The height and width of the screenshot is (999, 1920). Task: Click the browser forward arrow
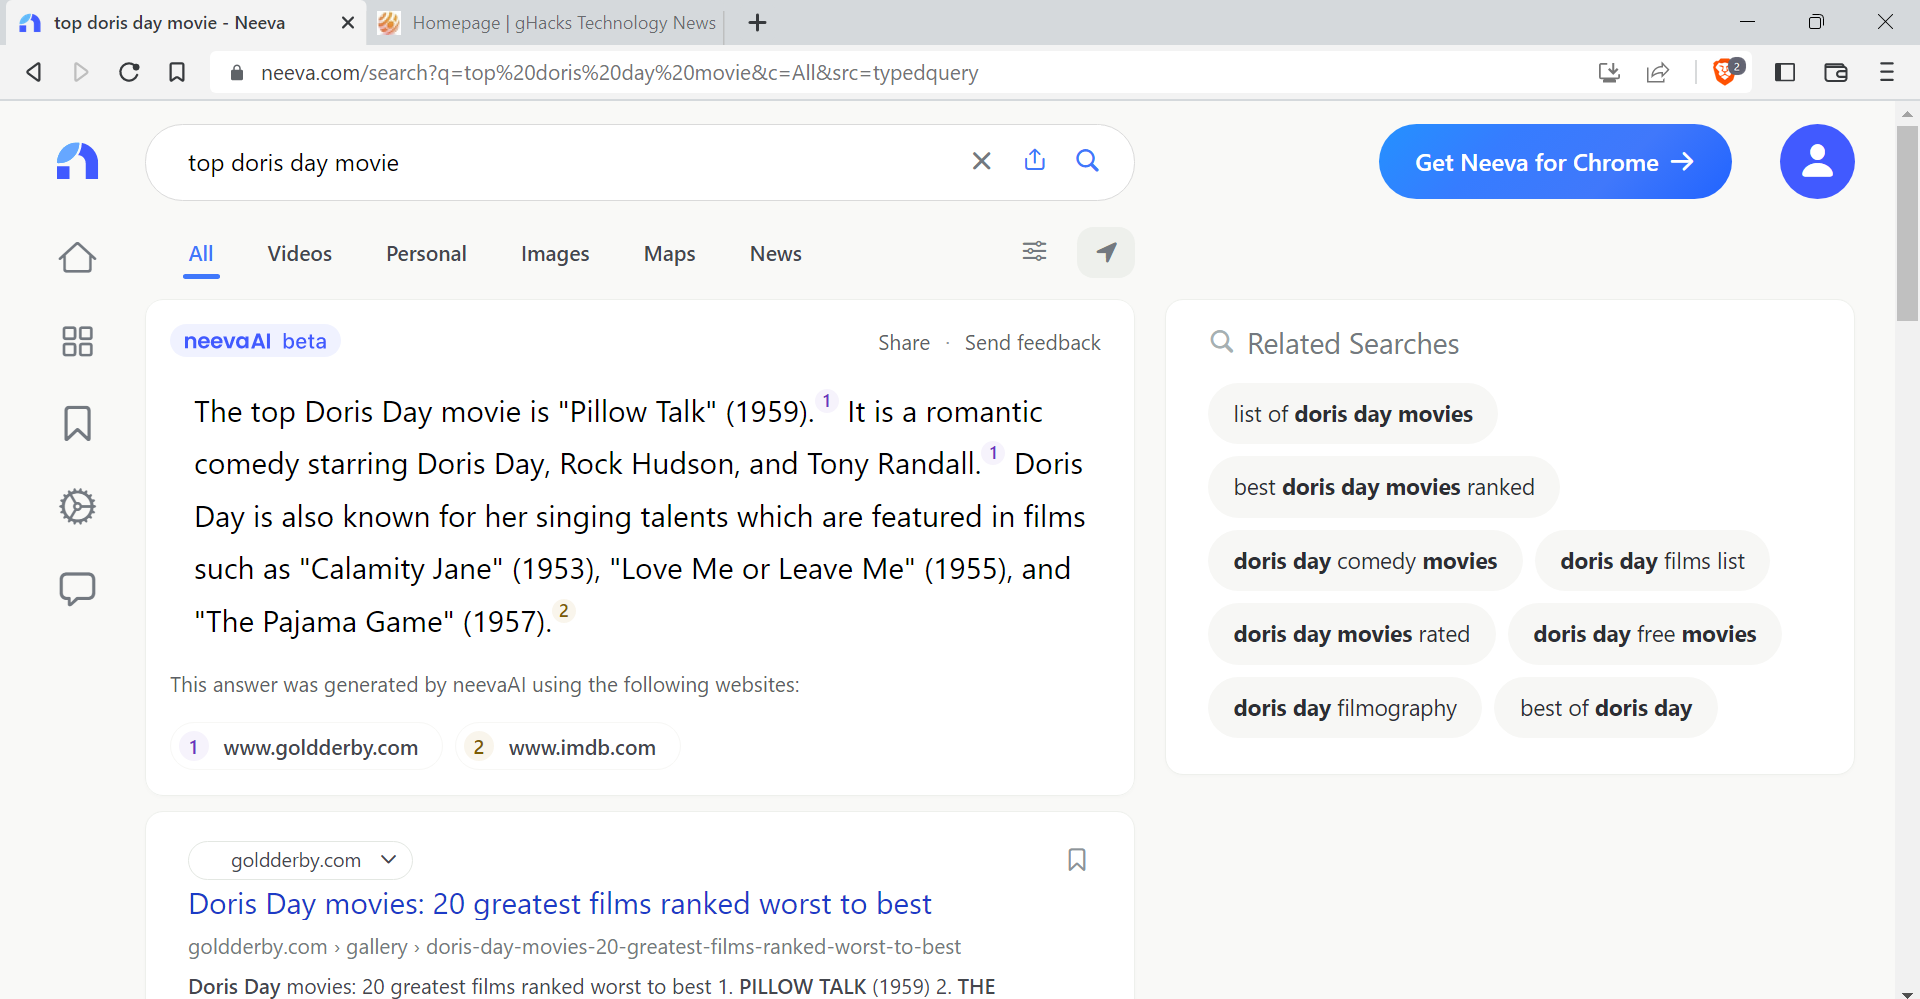coord(81,72)
